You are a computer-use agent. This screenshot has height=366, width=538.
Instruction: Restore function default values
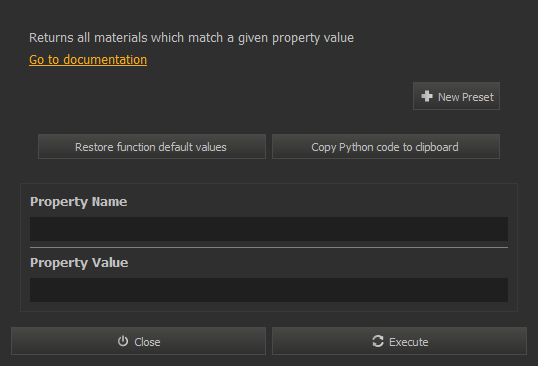click(152, 146)
